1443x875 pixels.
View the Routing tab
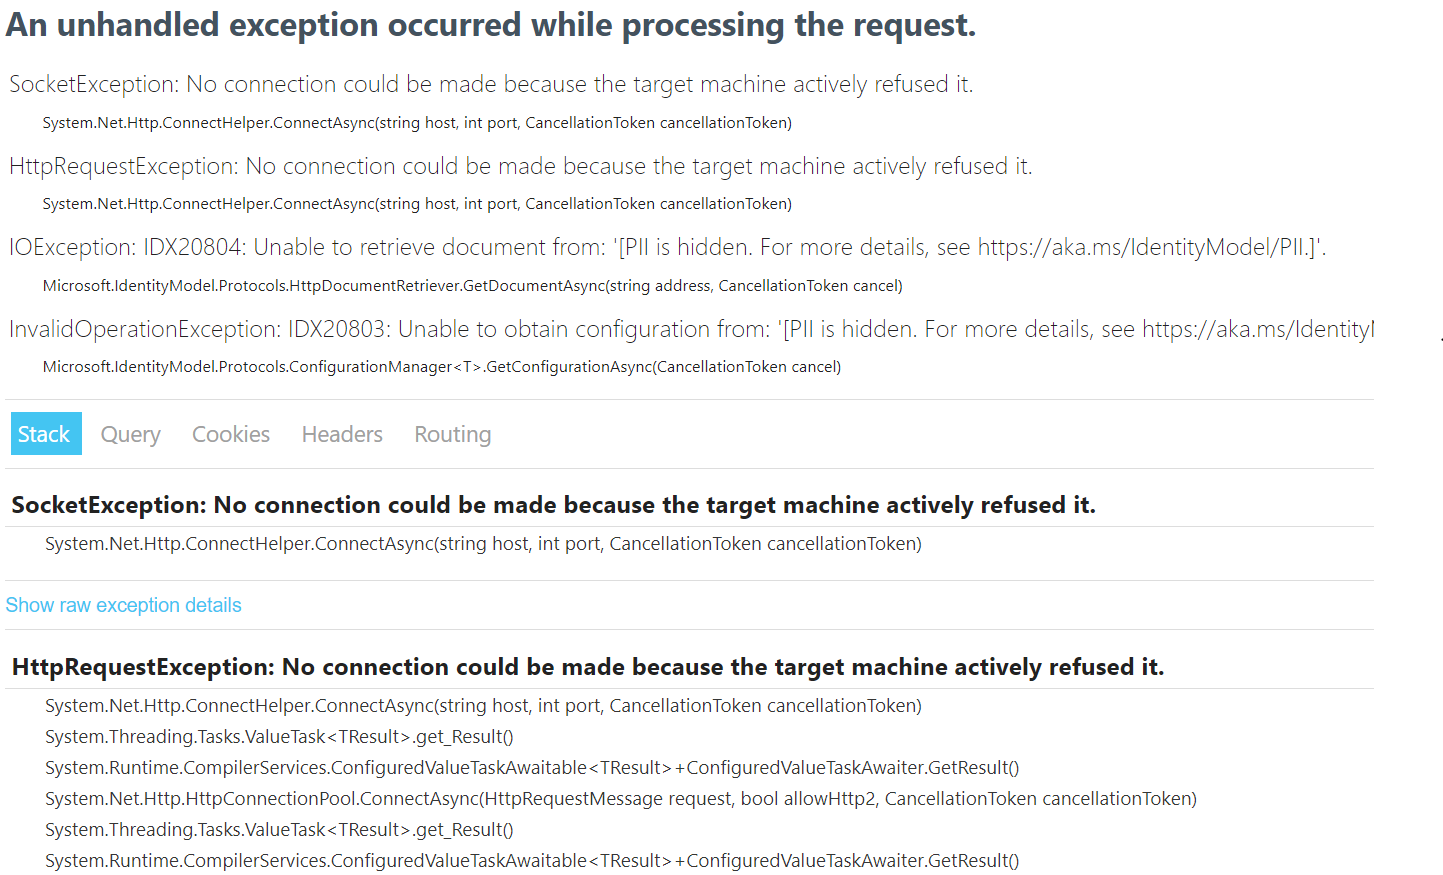[452, 433]
